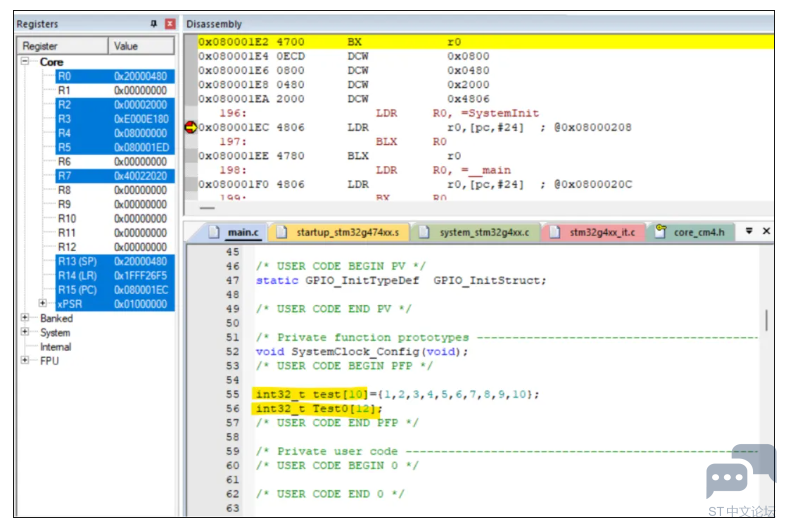Image resolution: width=785 pixels, height=527 pixels.
Task: Expand the FPU register group
Action: click(25, 360)
